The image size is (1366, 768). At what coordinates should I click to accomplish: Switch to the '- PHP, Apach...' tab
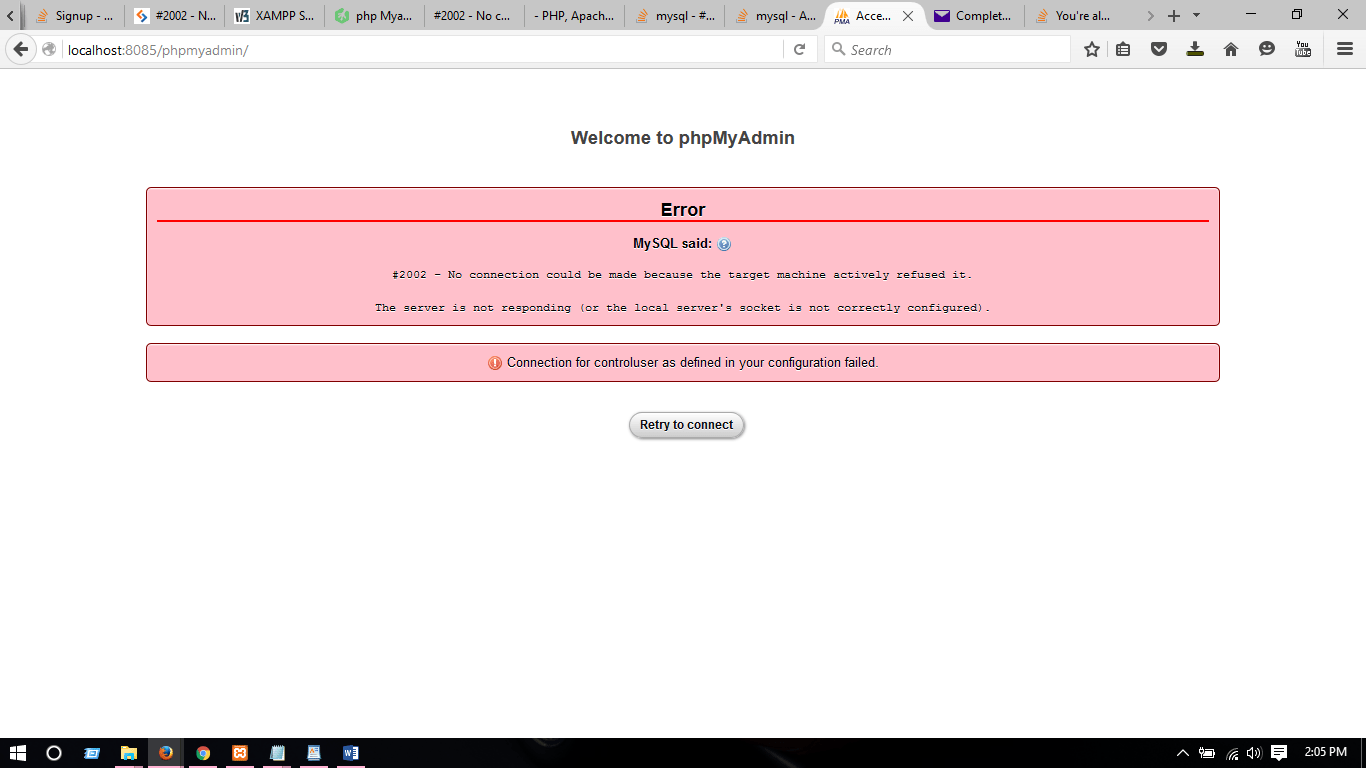pos(575,16)
